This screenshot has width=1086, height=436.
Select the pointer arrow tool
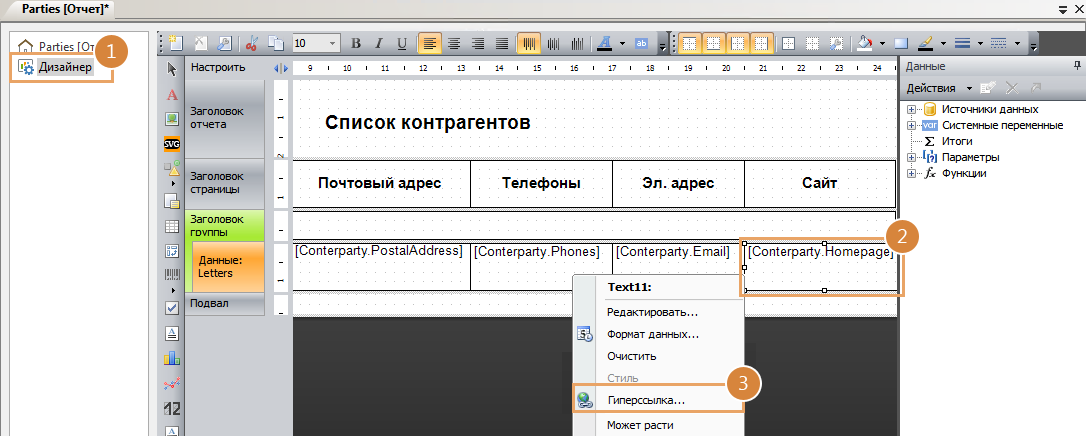click(x=172, y=69)
